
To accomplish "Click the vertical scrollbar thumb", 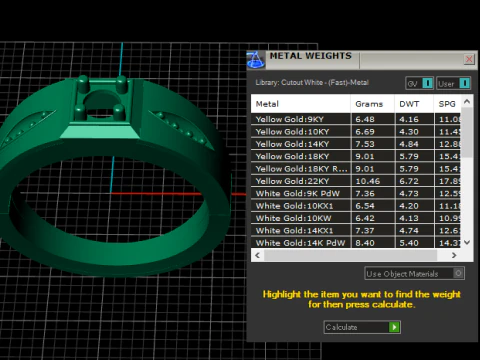I will [467, 132].
